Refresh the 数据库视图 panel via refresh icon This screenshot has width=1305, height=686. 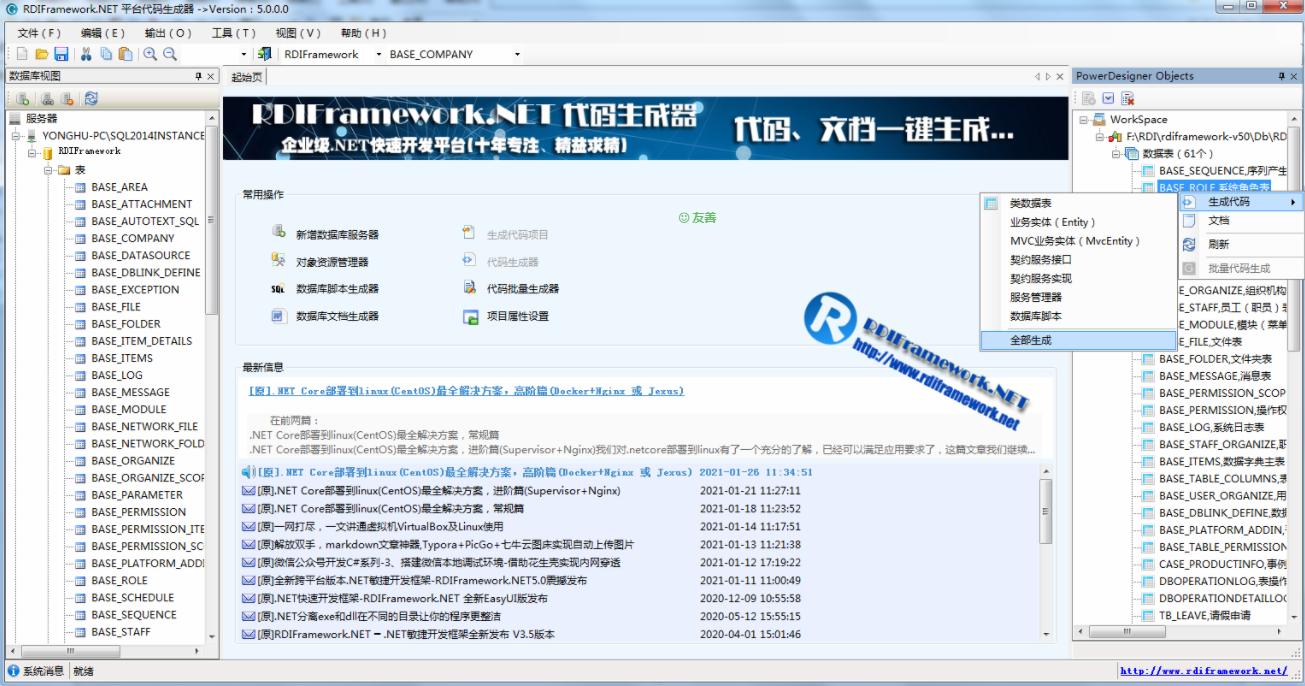click(91, 98)
